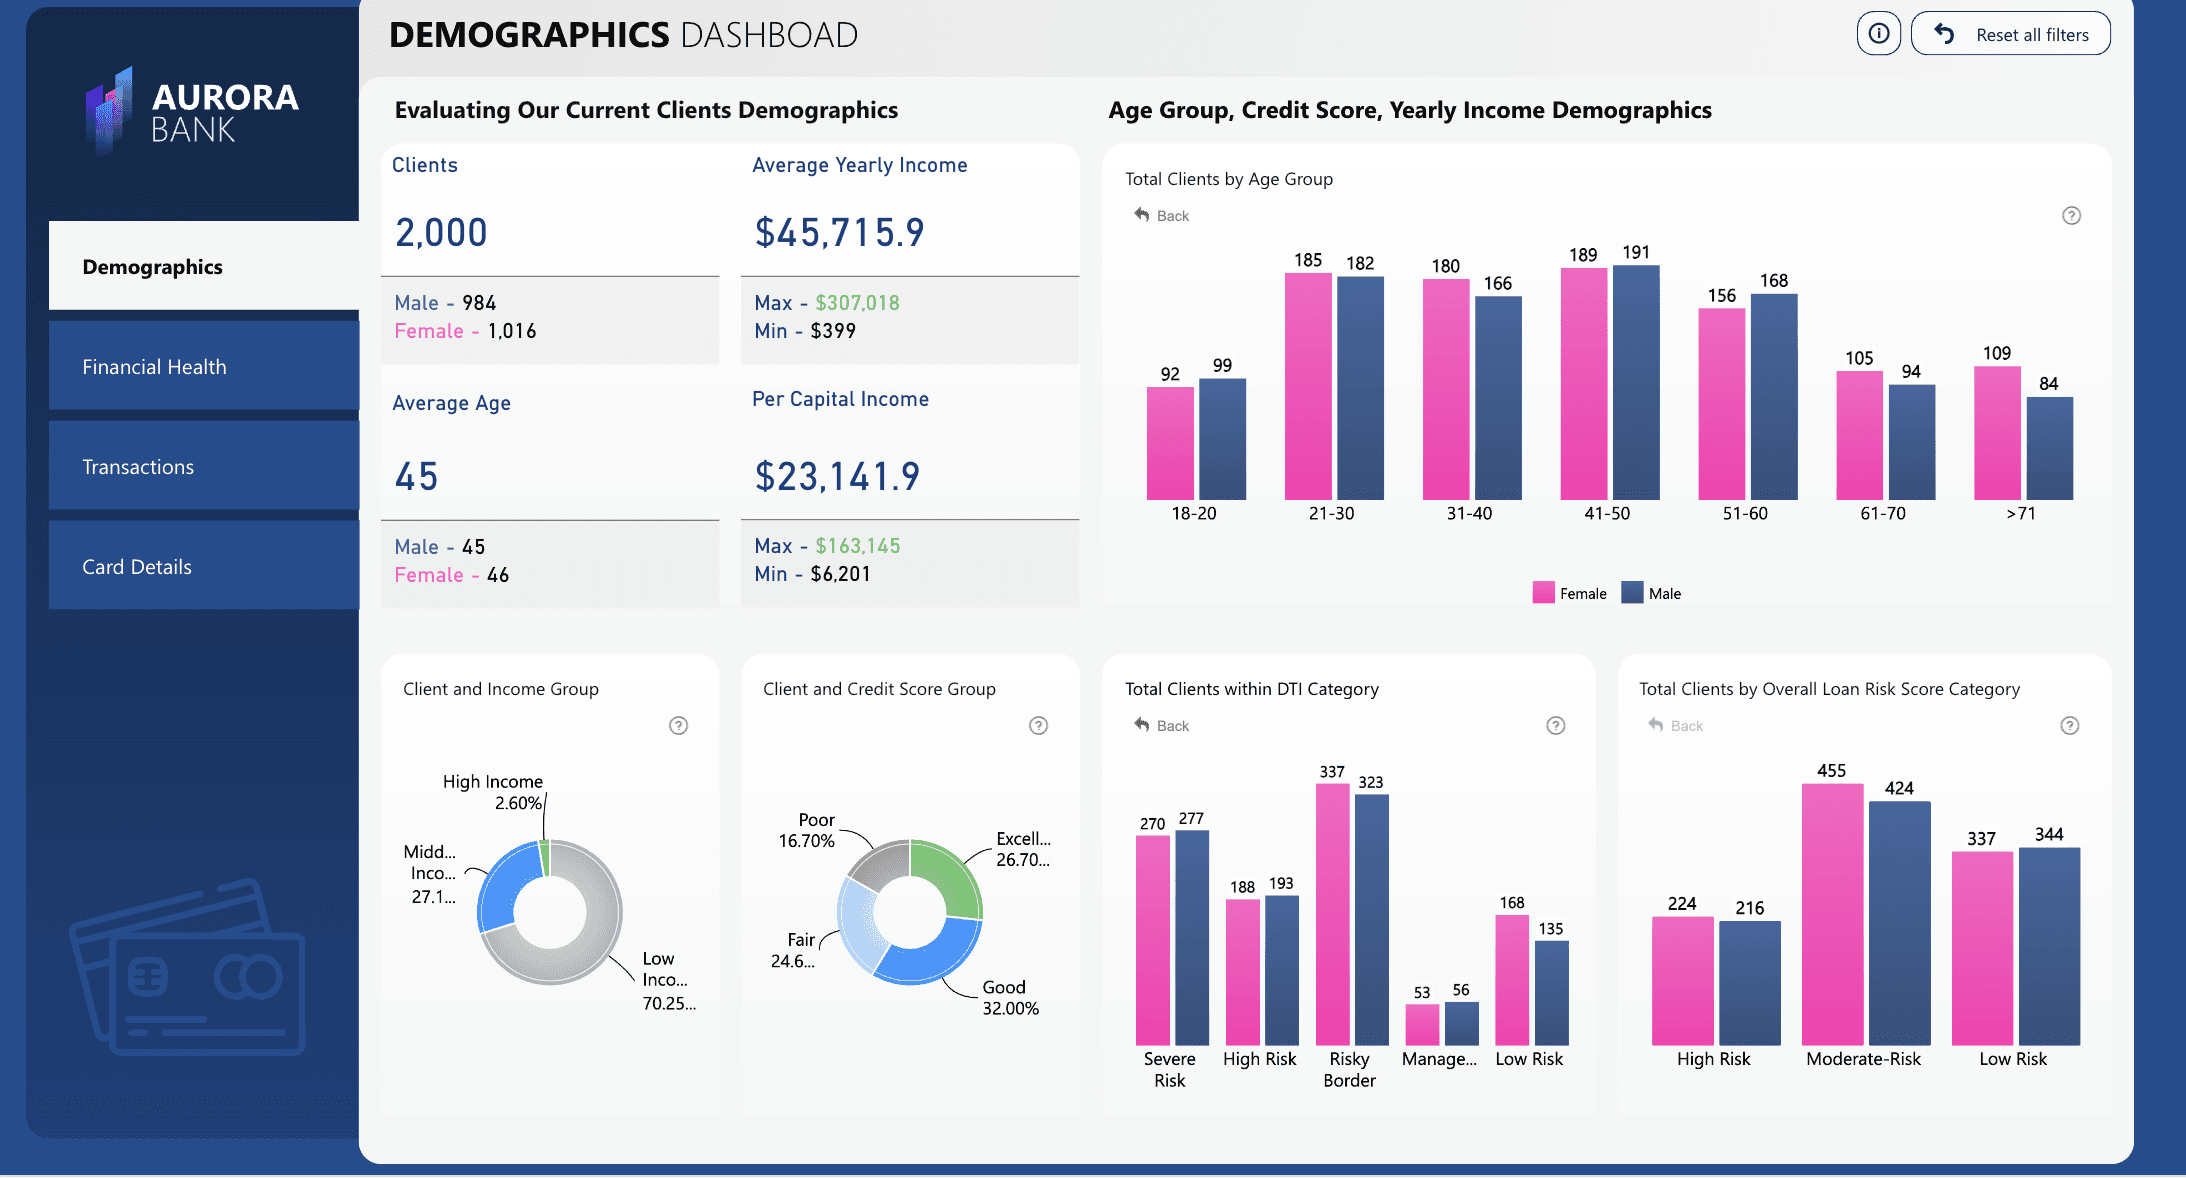Click the Female - 1,016 client count
Screen dimensions: 2186x1178
465,331
